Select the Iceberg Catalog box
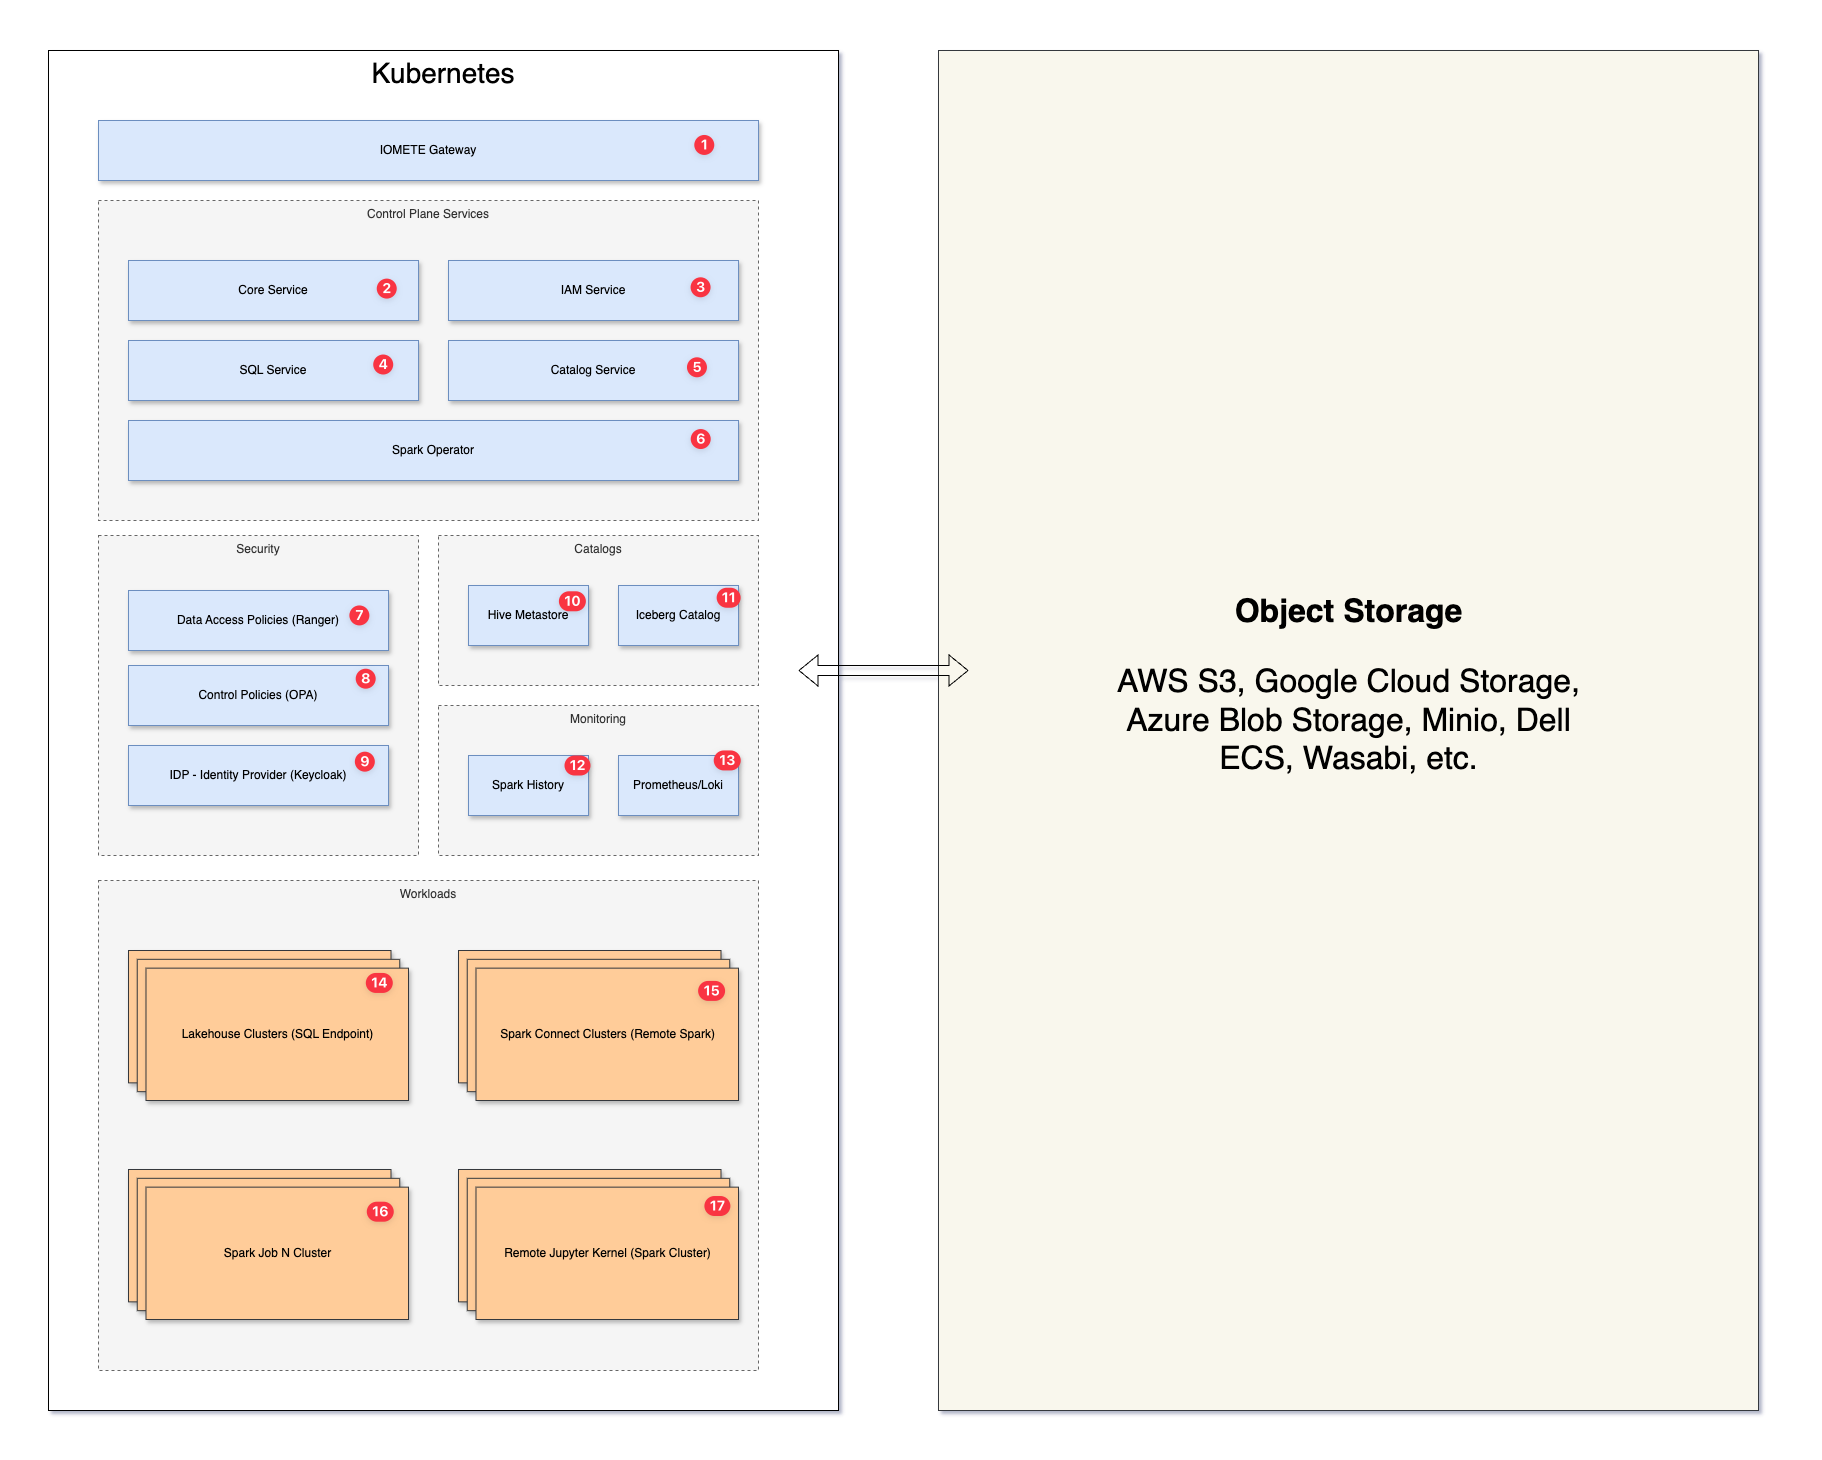Viewport: 1822px width, 1460px height. (678, 615)
